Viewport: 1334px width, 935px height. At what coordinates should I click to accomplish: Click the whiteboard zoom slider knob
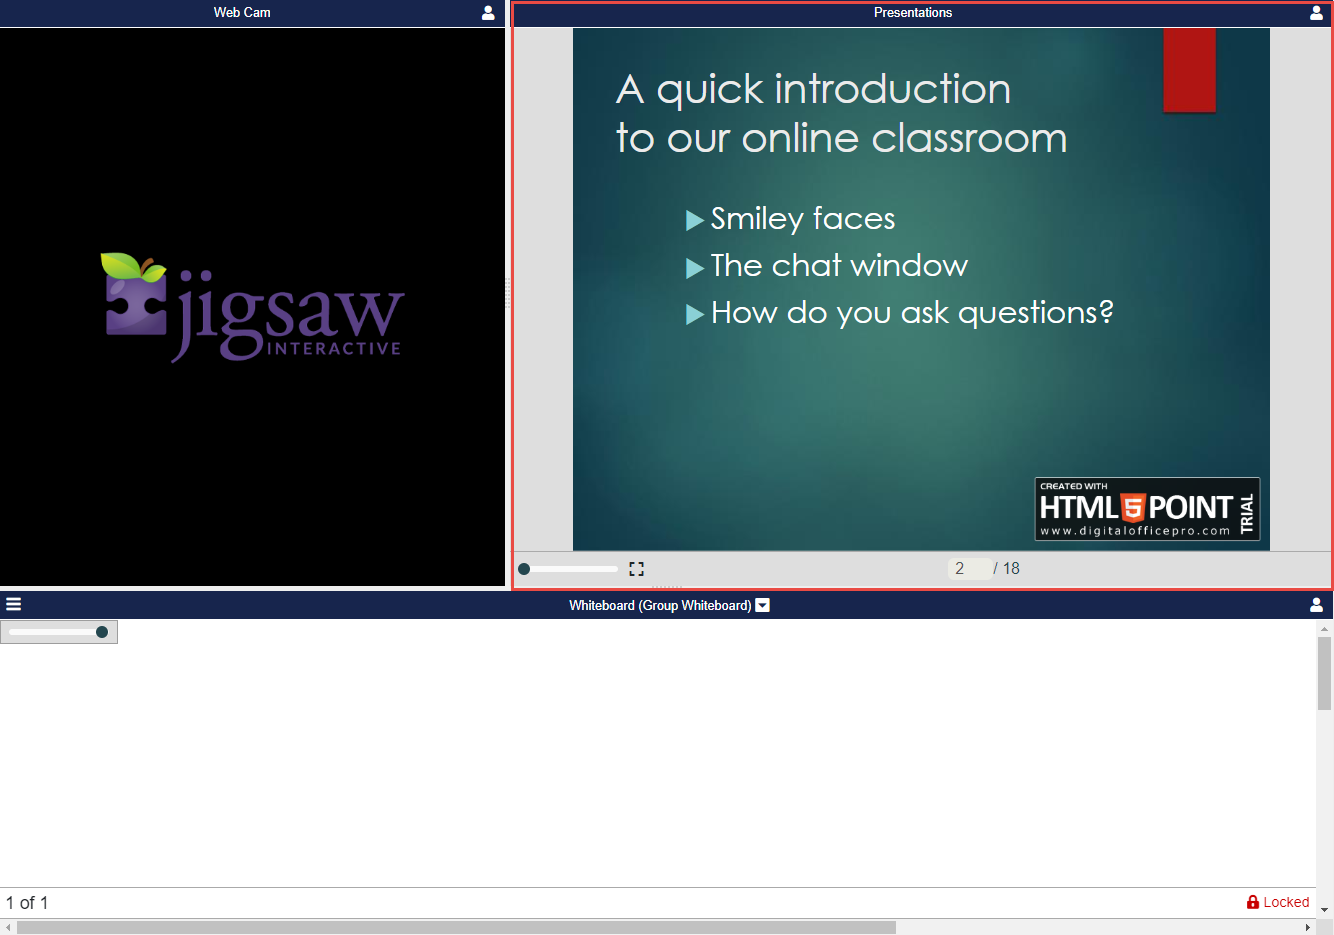coord(102,632)
